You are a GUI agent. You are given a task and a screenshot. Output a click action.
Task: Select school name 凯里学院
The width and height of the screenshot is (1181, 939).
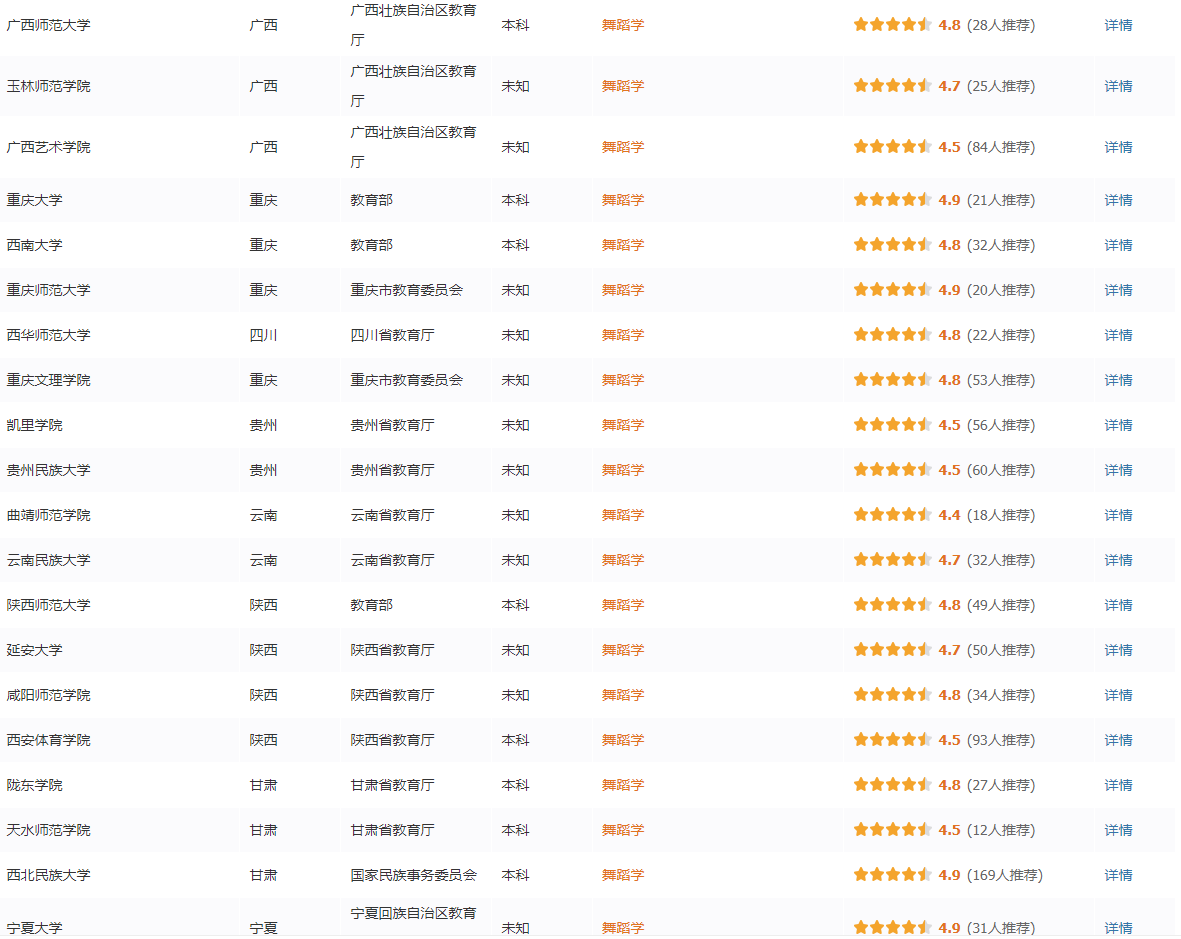[x=35, y=425]
